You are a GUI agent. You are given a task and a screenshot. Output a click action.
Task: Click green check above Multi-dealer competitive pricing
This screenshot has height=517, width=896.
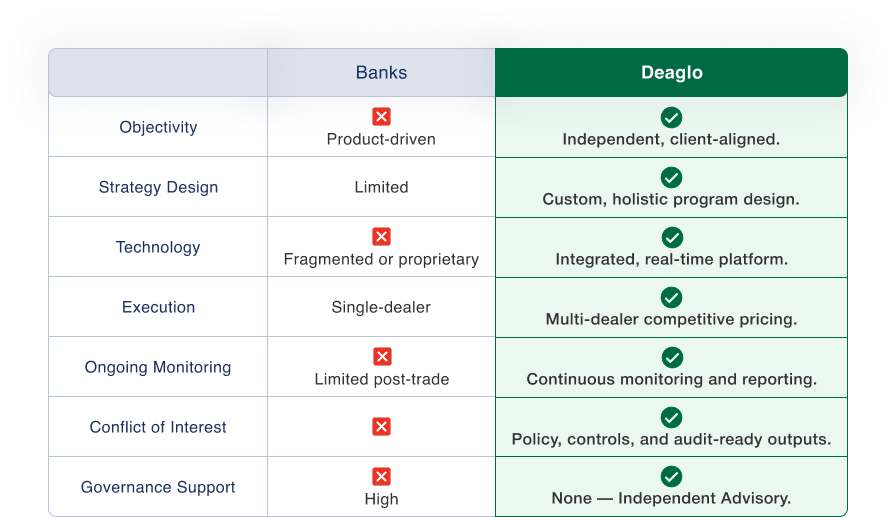671,297
